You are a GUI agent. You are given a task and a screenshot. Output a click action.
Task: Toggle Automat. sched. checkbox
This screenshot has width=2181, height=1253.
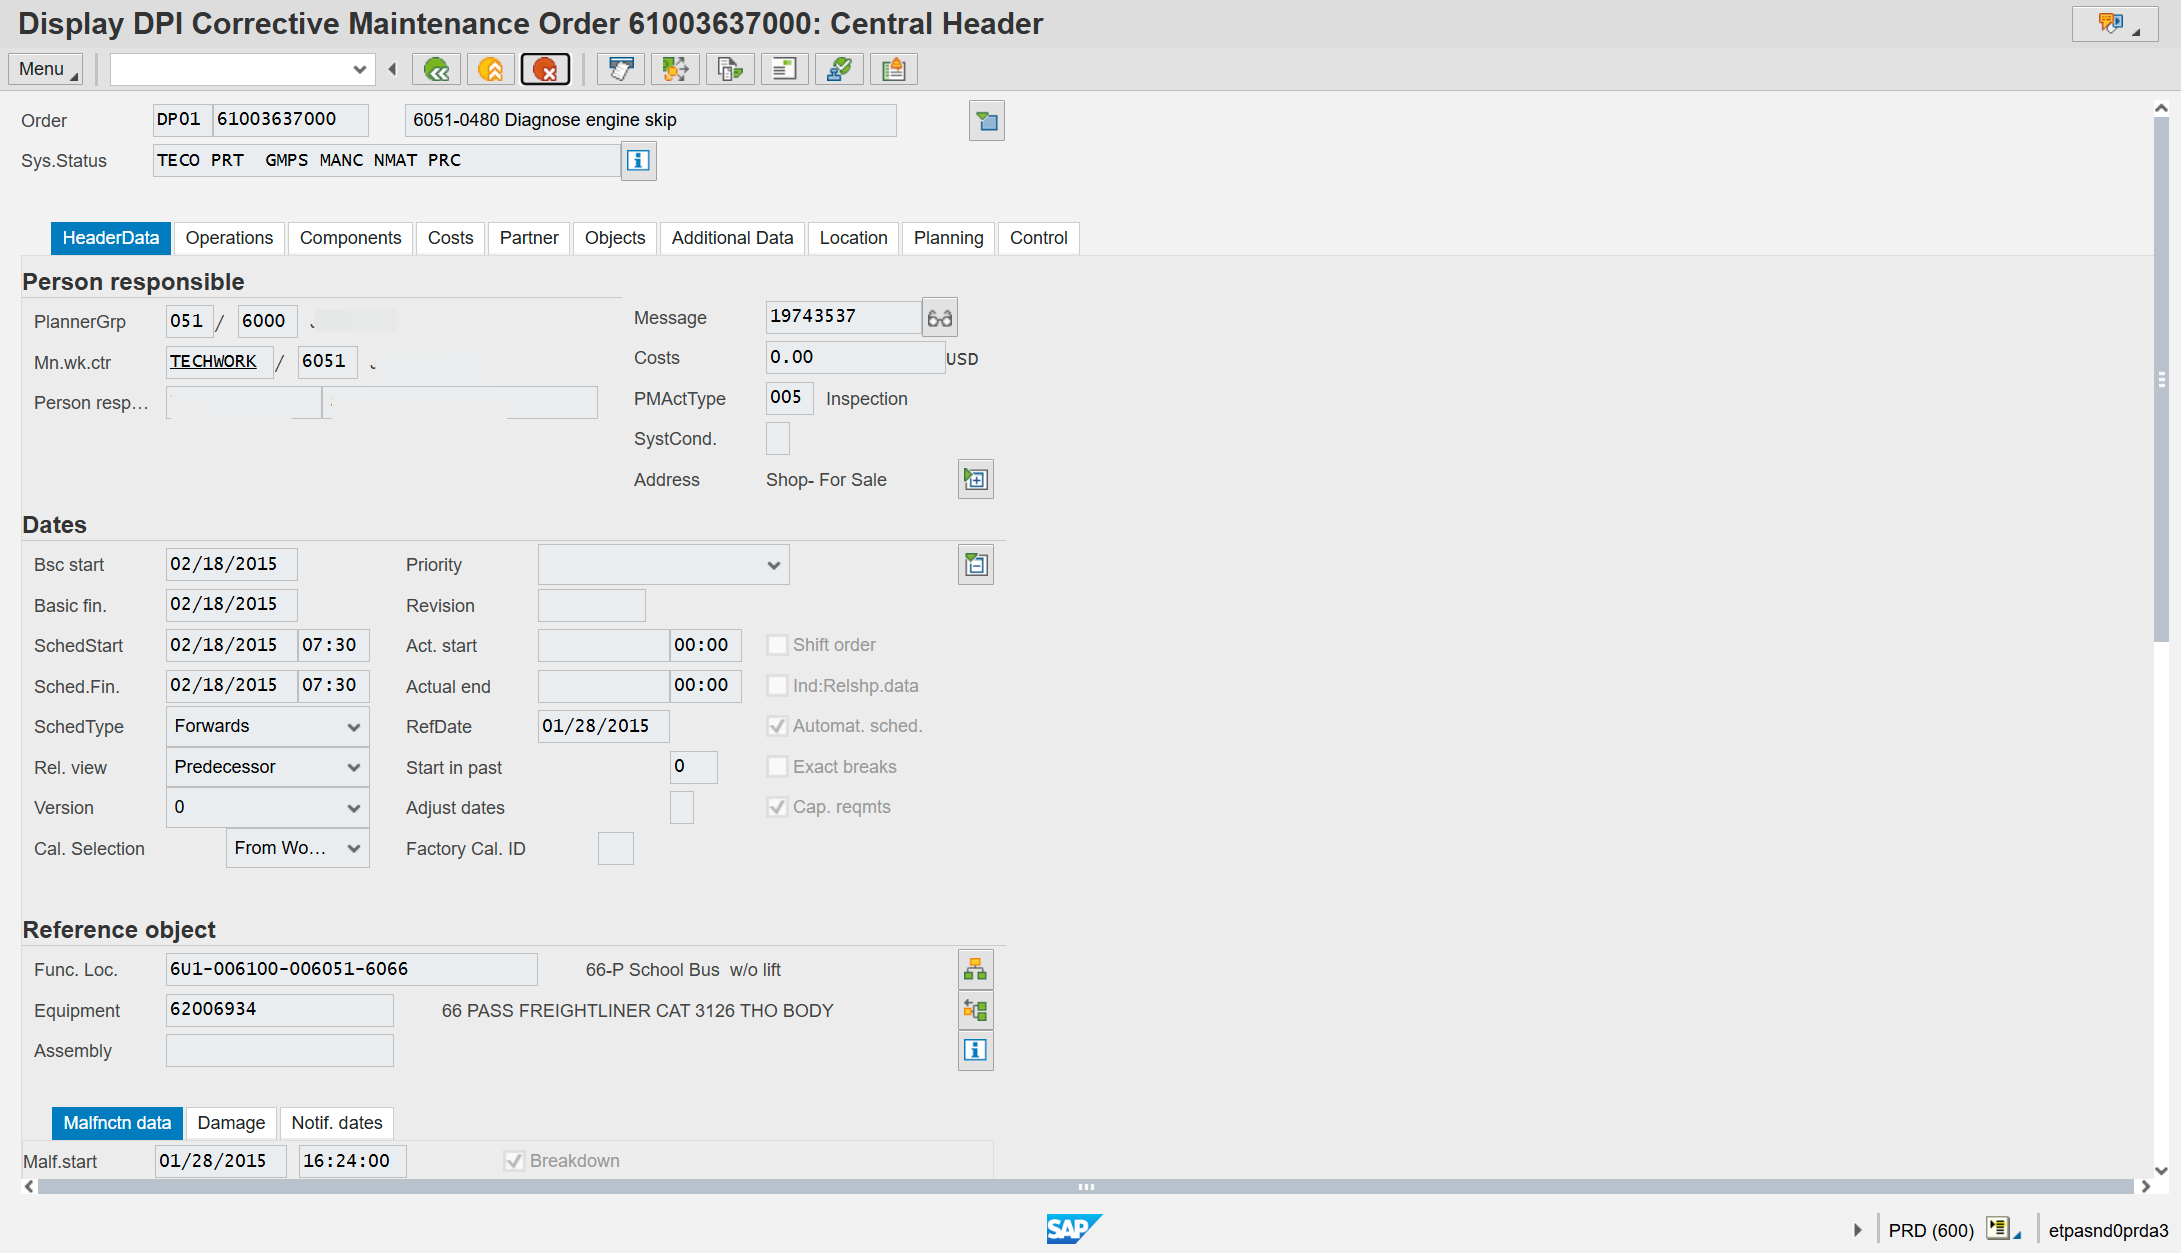pyautogui.click(x=777, y=726)
